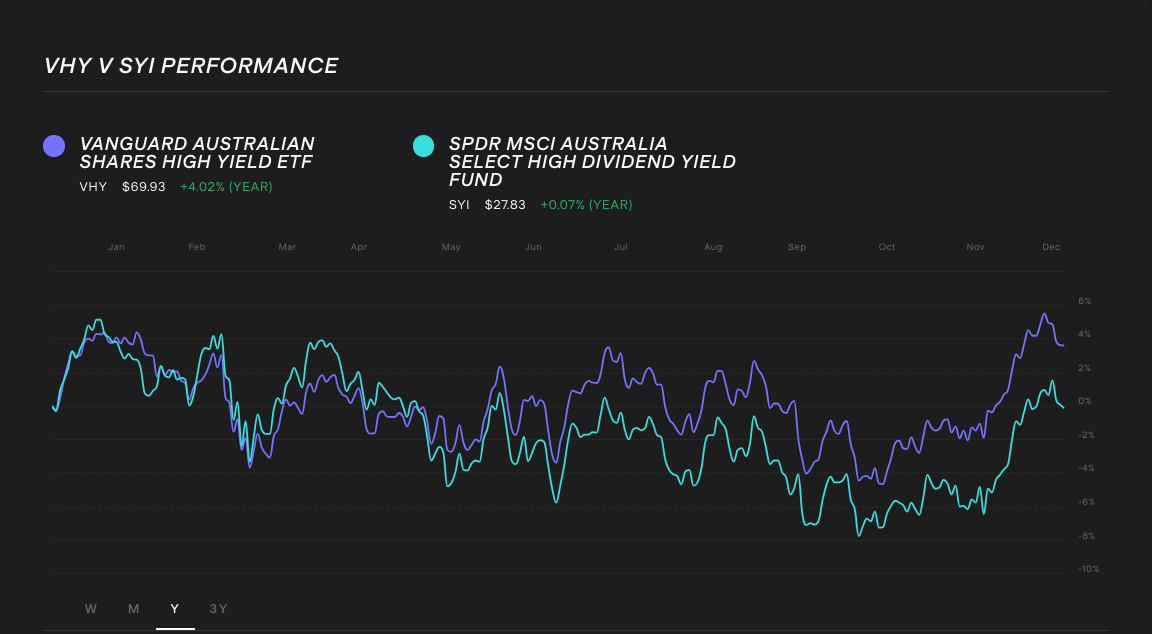
Task: Select the +0.07% (YEAR) change figure
Action: click(585, 204)
